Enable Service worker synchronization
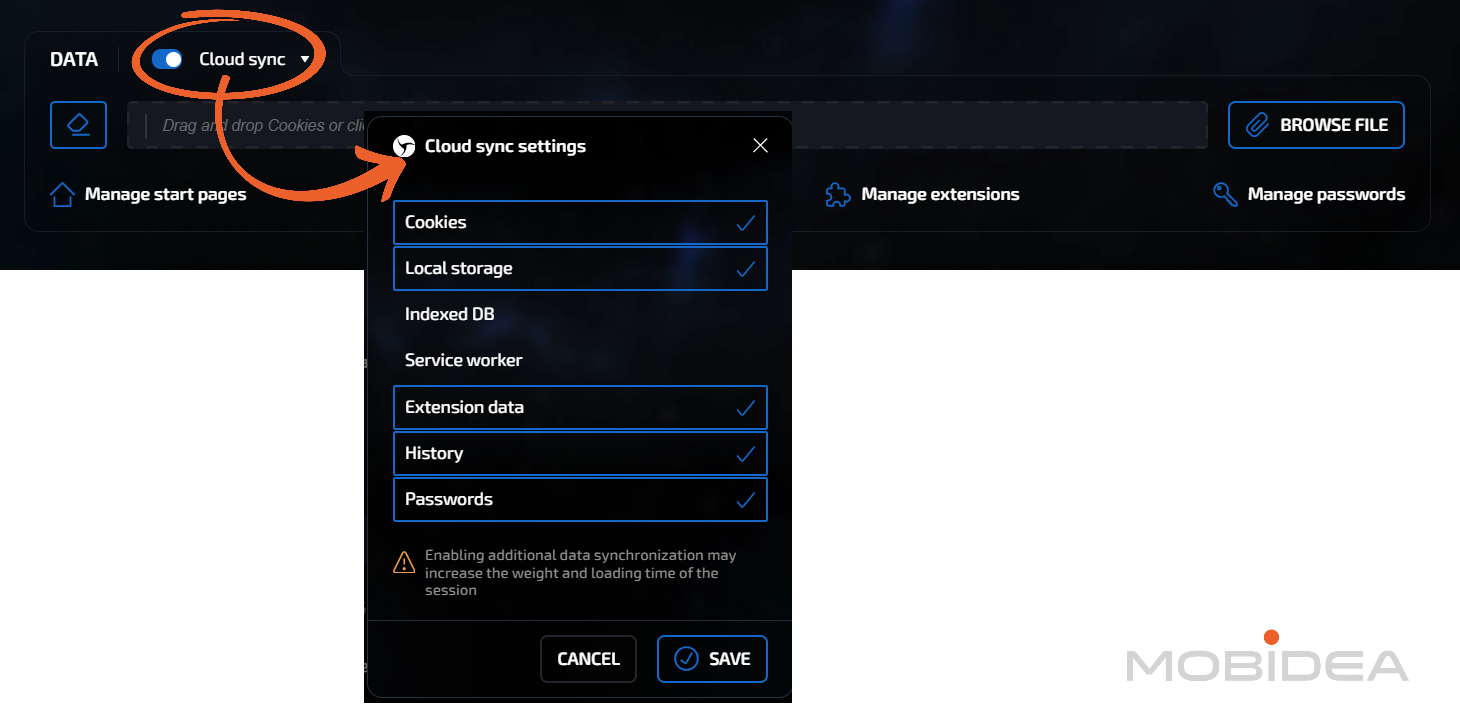The width and height of the screenshot is (1460, 719). coord(580,360)
